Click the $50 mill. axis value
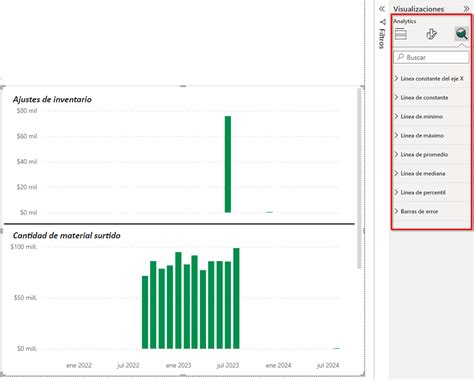 point(25,298)
